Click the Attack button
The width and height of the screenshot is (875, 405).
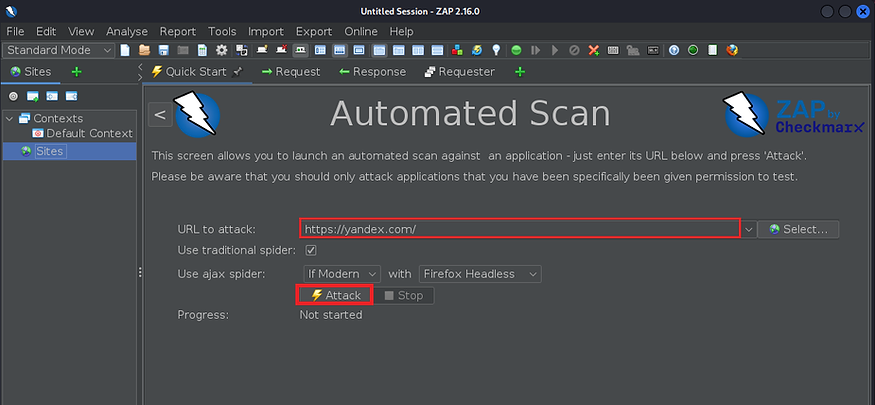[x=335, y=295]
